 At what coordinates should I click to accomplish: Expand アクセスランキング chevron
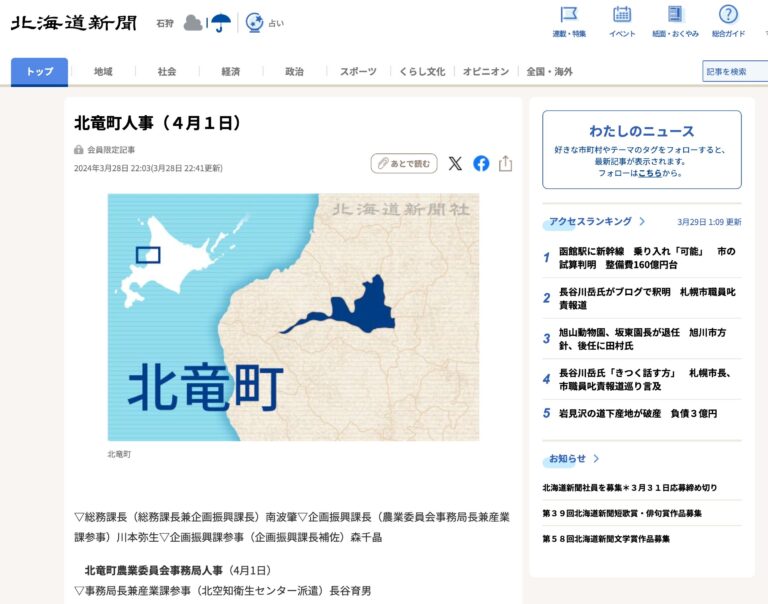(642, 222)
